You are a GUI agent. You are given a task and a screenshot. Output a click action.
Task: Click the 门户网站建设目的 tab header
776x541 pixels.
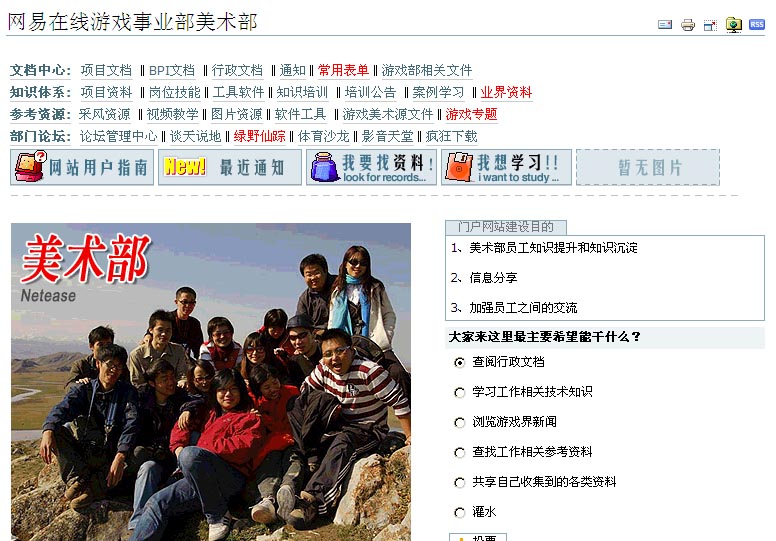506,227
